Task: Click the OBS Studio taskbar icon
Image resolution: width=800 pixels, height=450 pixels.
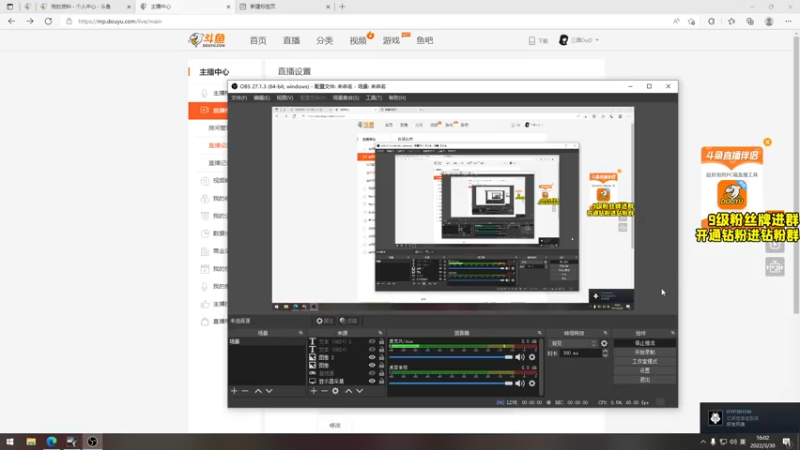Action: click(x=92, y=442)
